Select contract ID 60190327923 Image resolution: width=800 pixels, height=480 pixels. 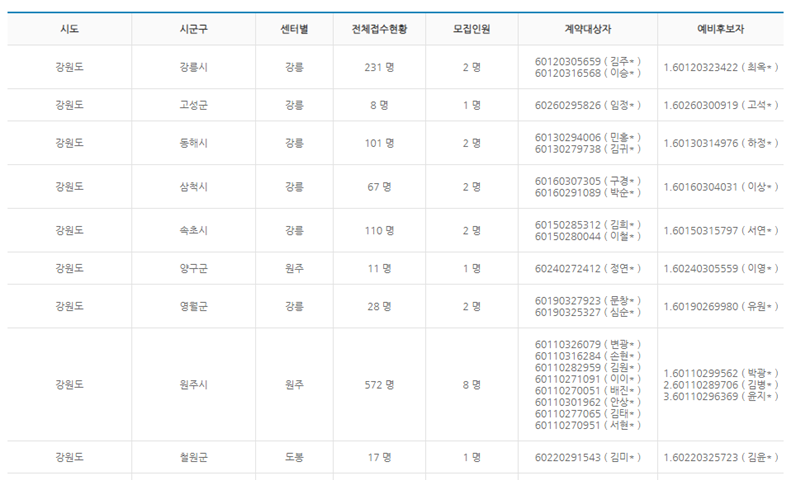568,300
